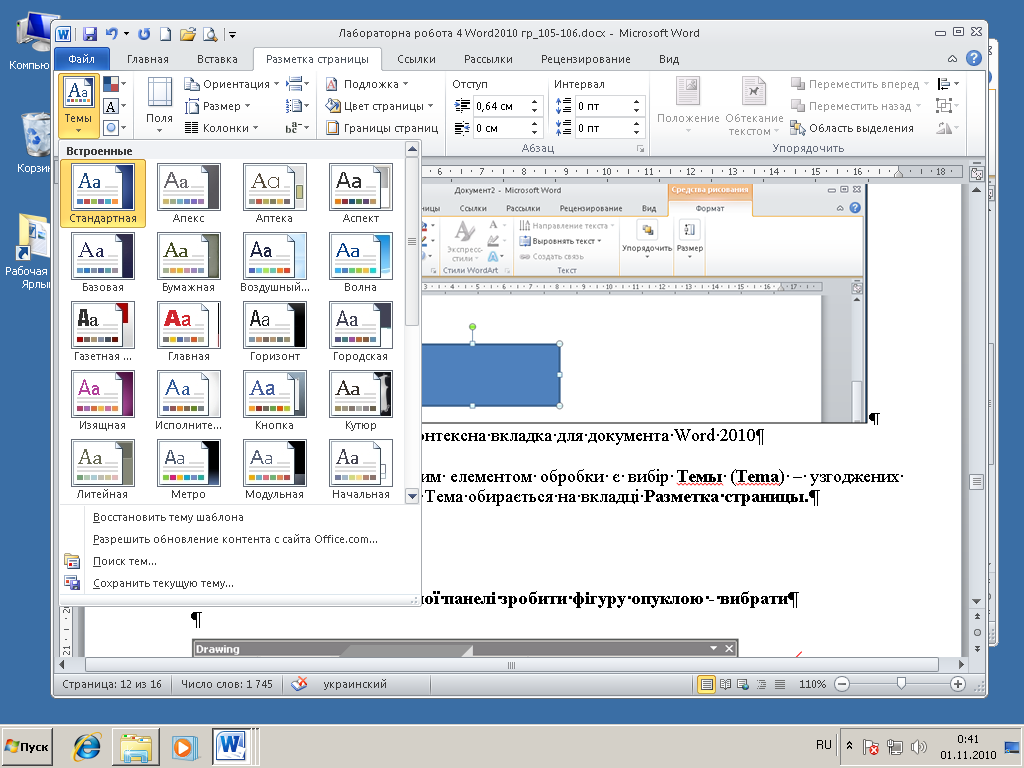This screenshot has height=768, width=1024.
Task: Open the hyphenation icon
Action: click(x=298, y=128)
